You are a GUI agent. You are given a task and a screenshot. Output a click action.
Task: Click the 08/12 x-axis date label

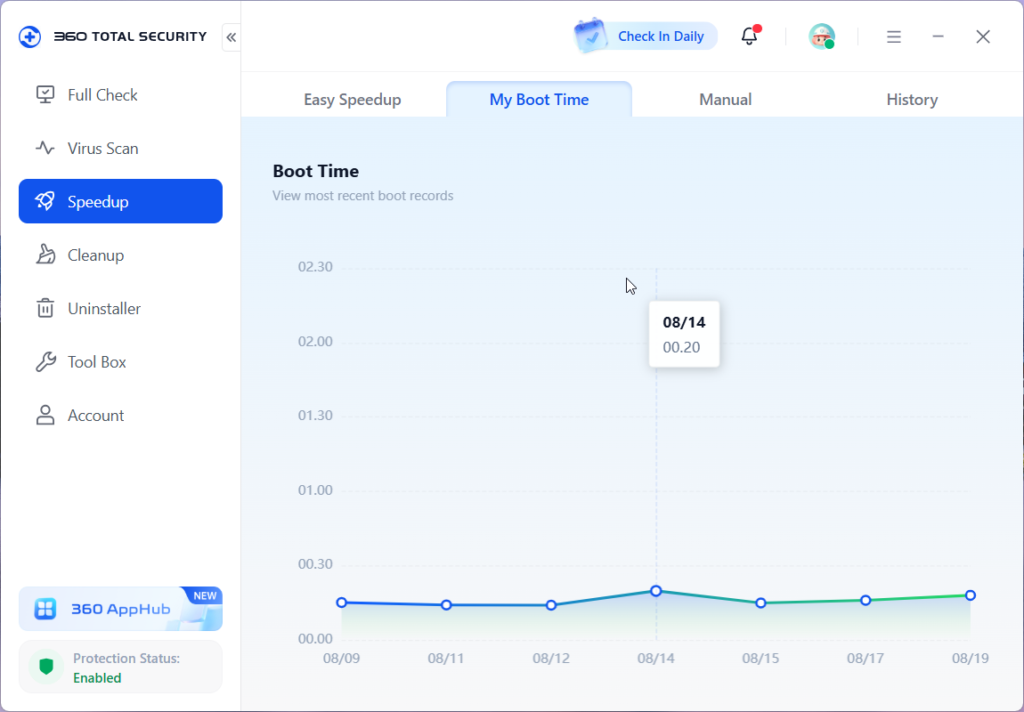(x=551, y=658)
